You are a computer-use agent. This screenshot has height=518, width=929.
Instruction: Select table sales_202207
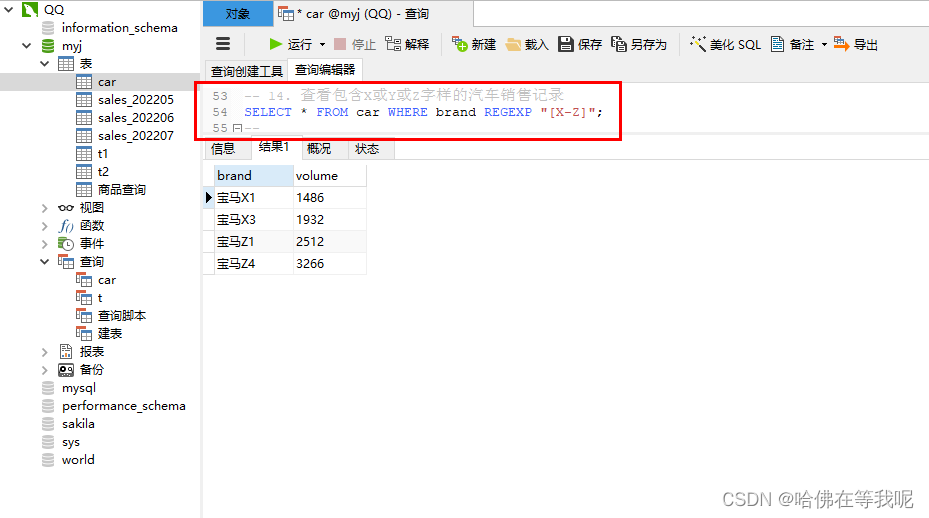click(136, 136)
